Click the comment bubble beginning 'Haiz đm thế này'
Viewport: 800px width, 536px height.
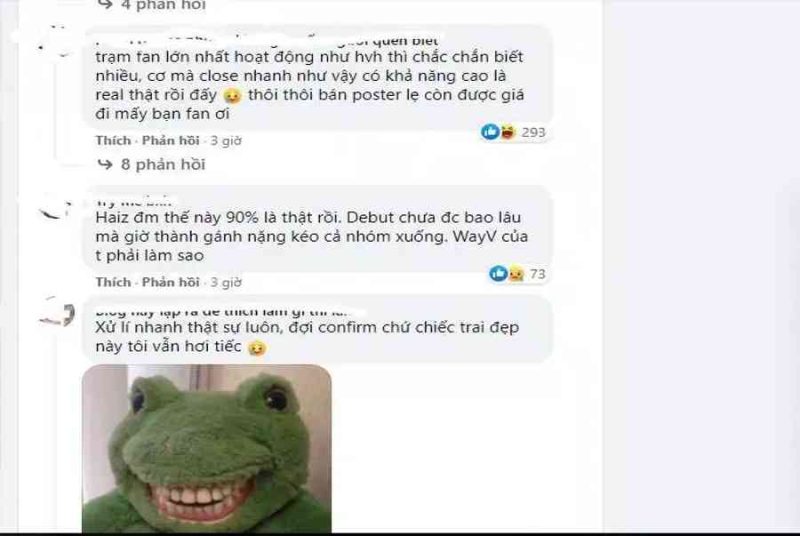click(x=317, y=229)
